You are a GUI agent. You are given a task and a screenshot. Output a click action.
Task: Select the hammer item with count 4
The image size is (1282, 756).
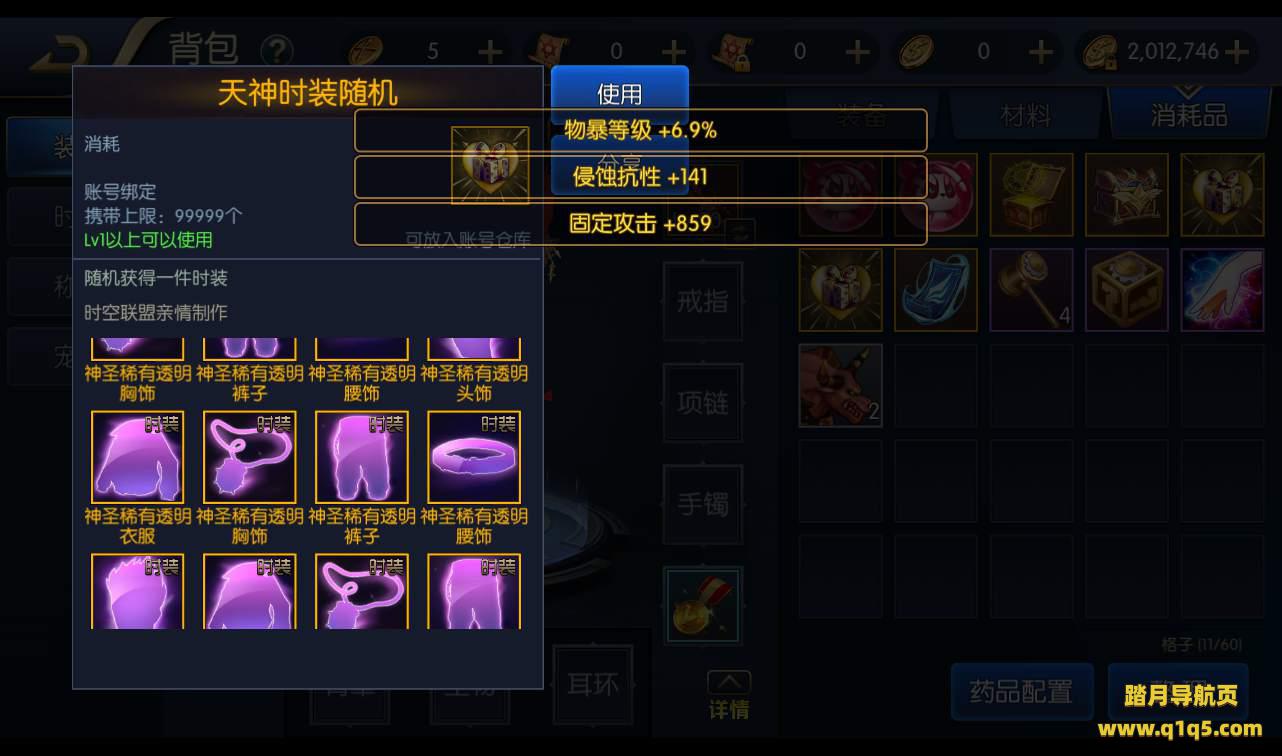(x=1031, y=290)
